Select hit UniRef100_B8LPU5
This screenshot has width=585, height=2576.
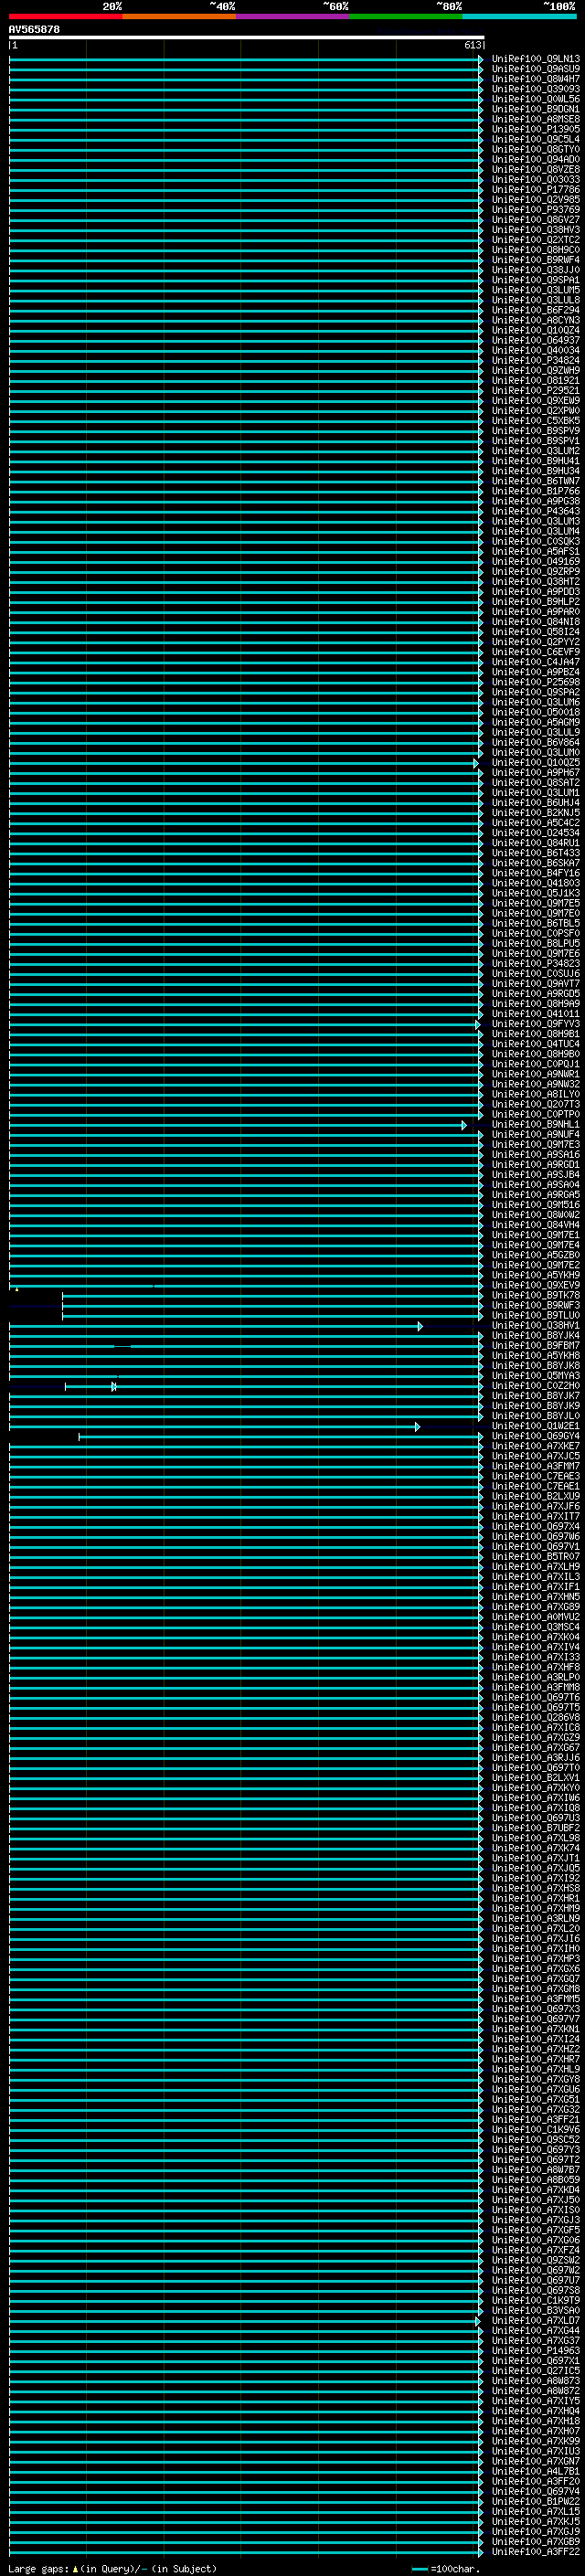point(536,944)
